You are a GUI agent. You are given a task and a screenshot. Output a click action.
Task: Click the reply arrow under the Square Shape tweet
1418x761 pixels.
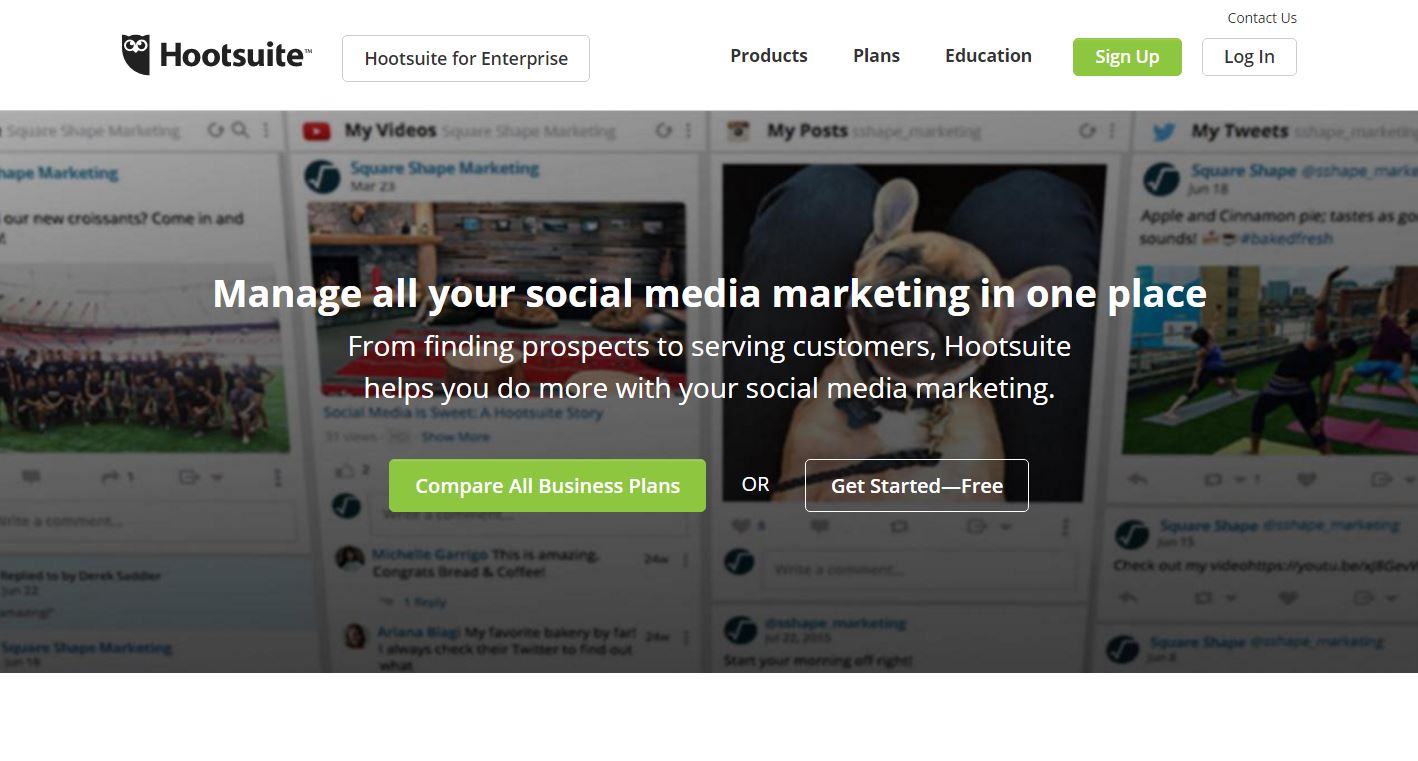coord(1138,480)
